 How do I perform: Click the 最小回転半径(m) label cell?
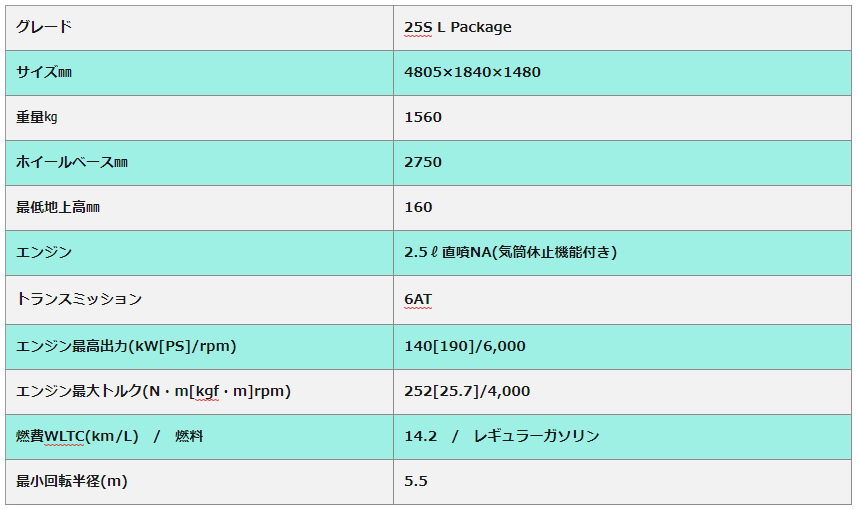[x=73, y=481]
